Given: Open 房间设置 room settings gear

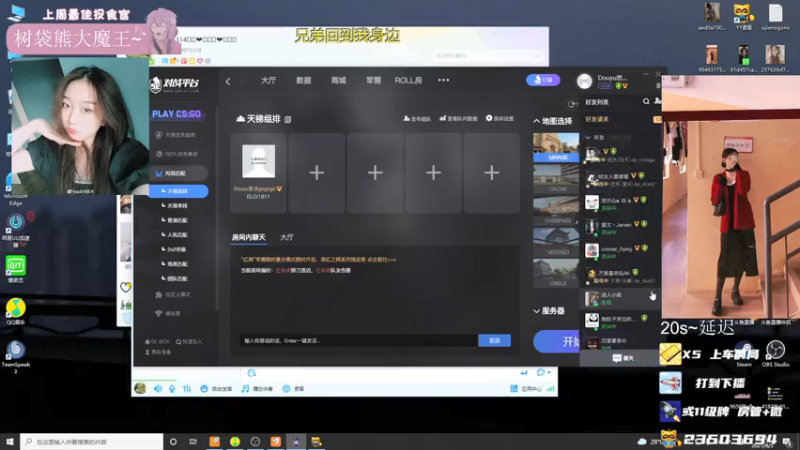Looking at the screenshot, I should [x=500, y=118].
